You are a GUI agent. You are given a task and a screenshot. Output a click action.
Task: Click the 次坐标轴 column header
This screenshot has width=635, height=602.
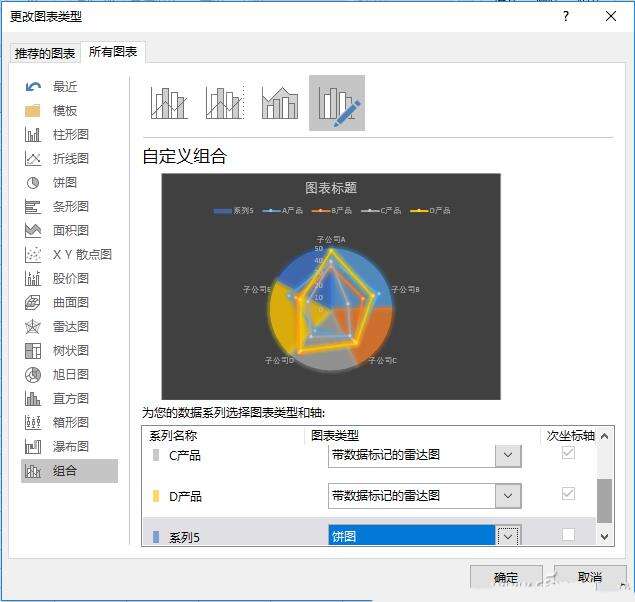click(x=571, y=436)
